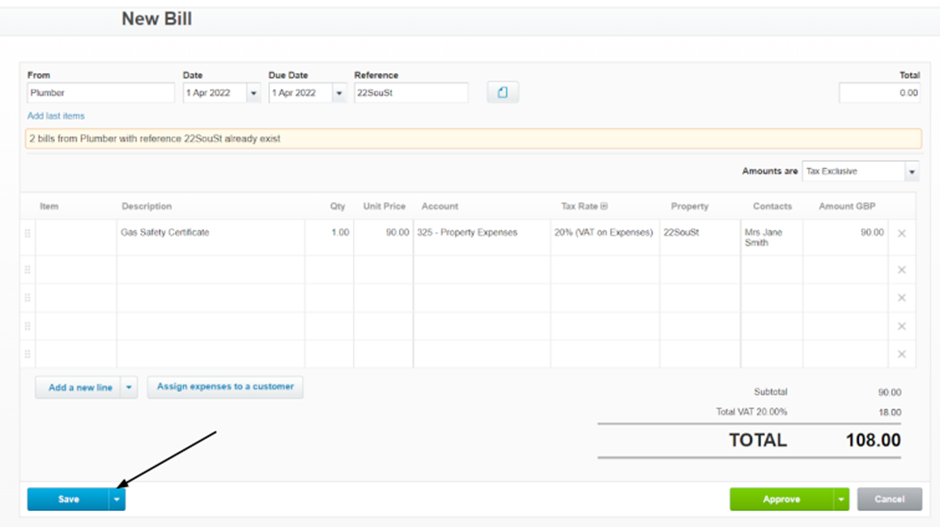
Task: Remove the last empty line item
Action: [x=901, y=354]
